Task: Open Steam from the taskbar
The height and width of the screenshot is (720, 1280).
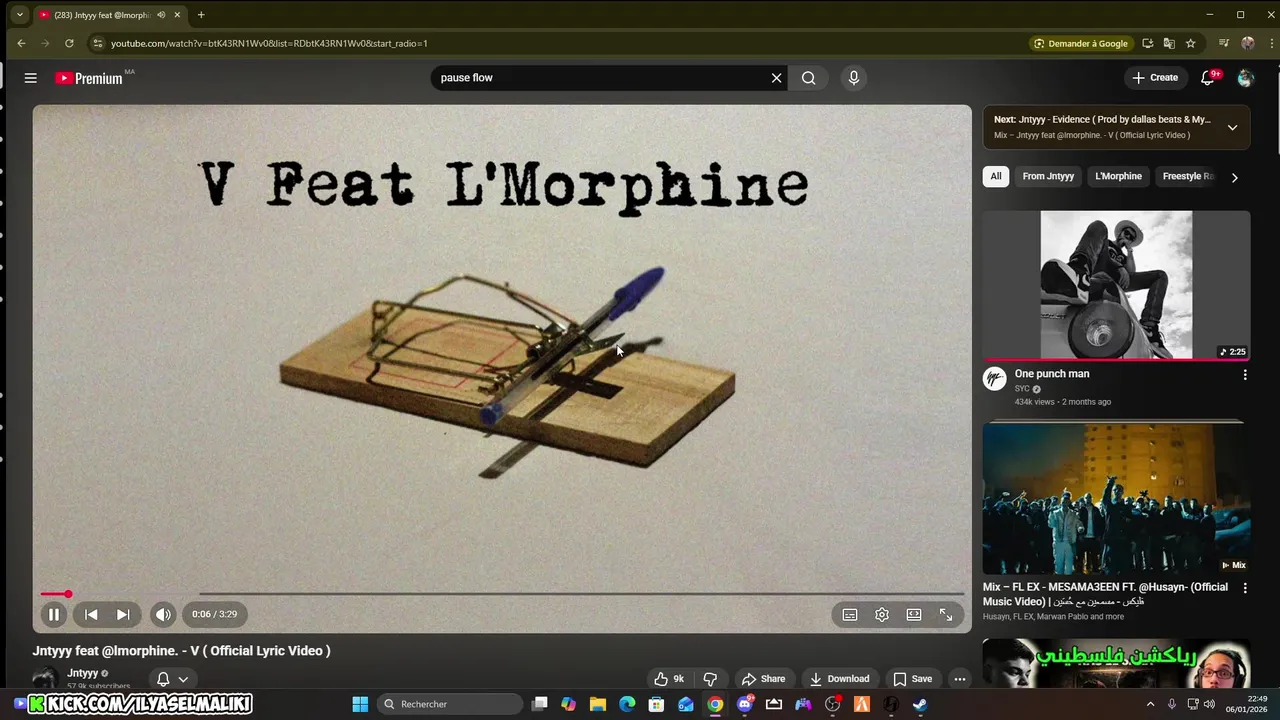Action: pos(920,704)
